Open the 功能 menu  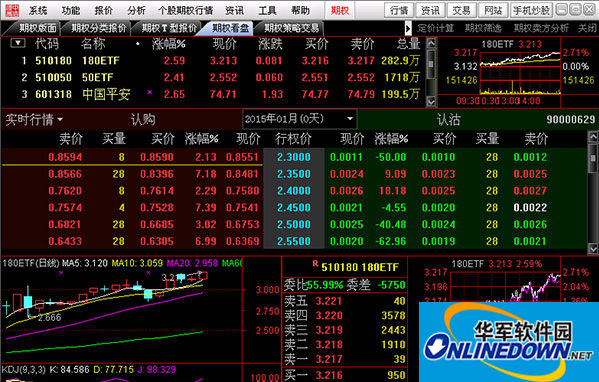71,10
